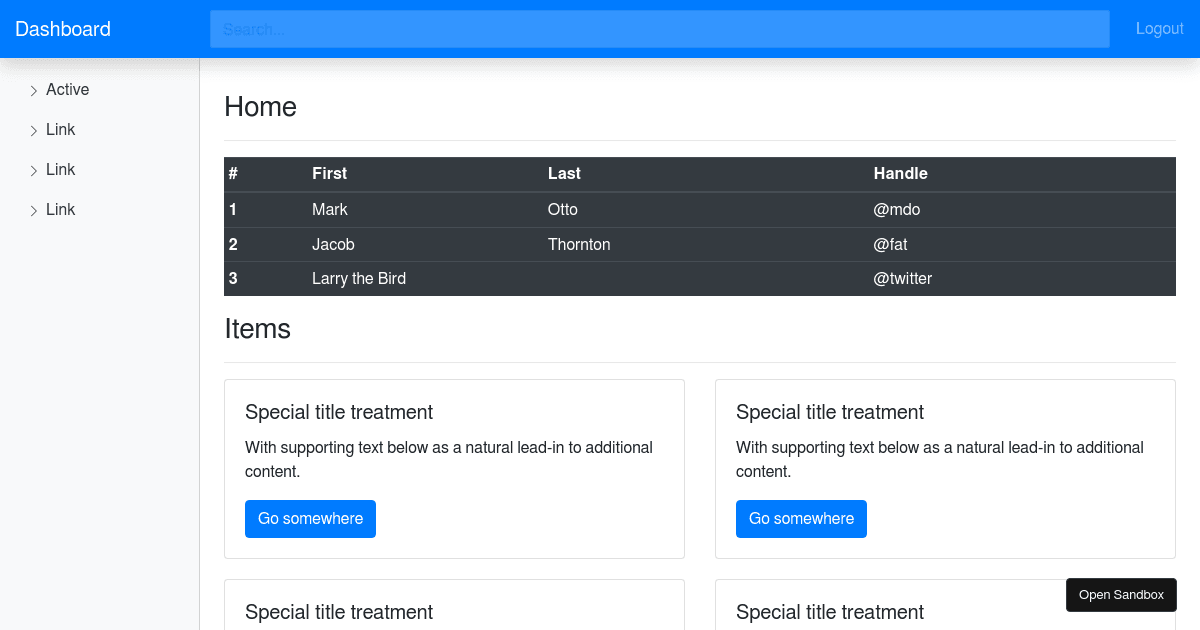This screenshot has height=630, width=1200.
Task: Open the Active sidebar section
Action: (67, 89)
